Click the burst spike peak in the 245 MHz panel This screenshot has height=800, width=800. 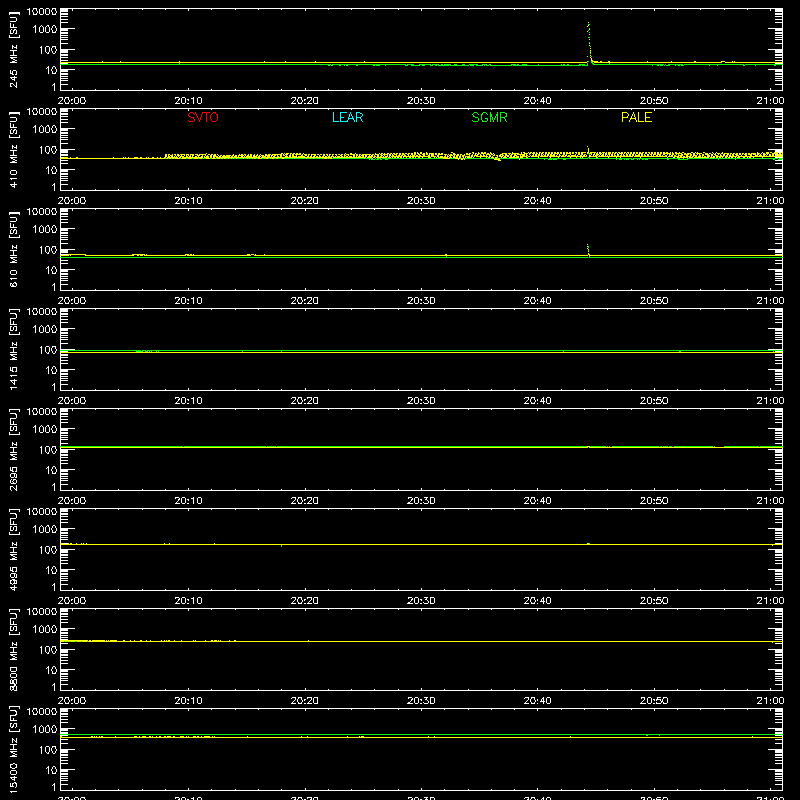click(588, 23)
